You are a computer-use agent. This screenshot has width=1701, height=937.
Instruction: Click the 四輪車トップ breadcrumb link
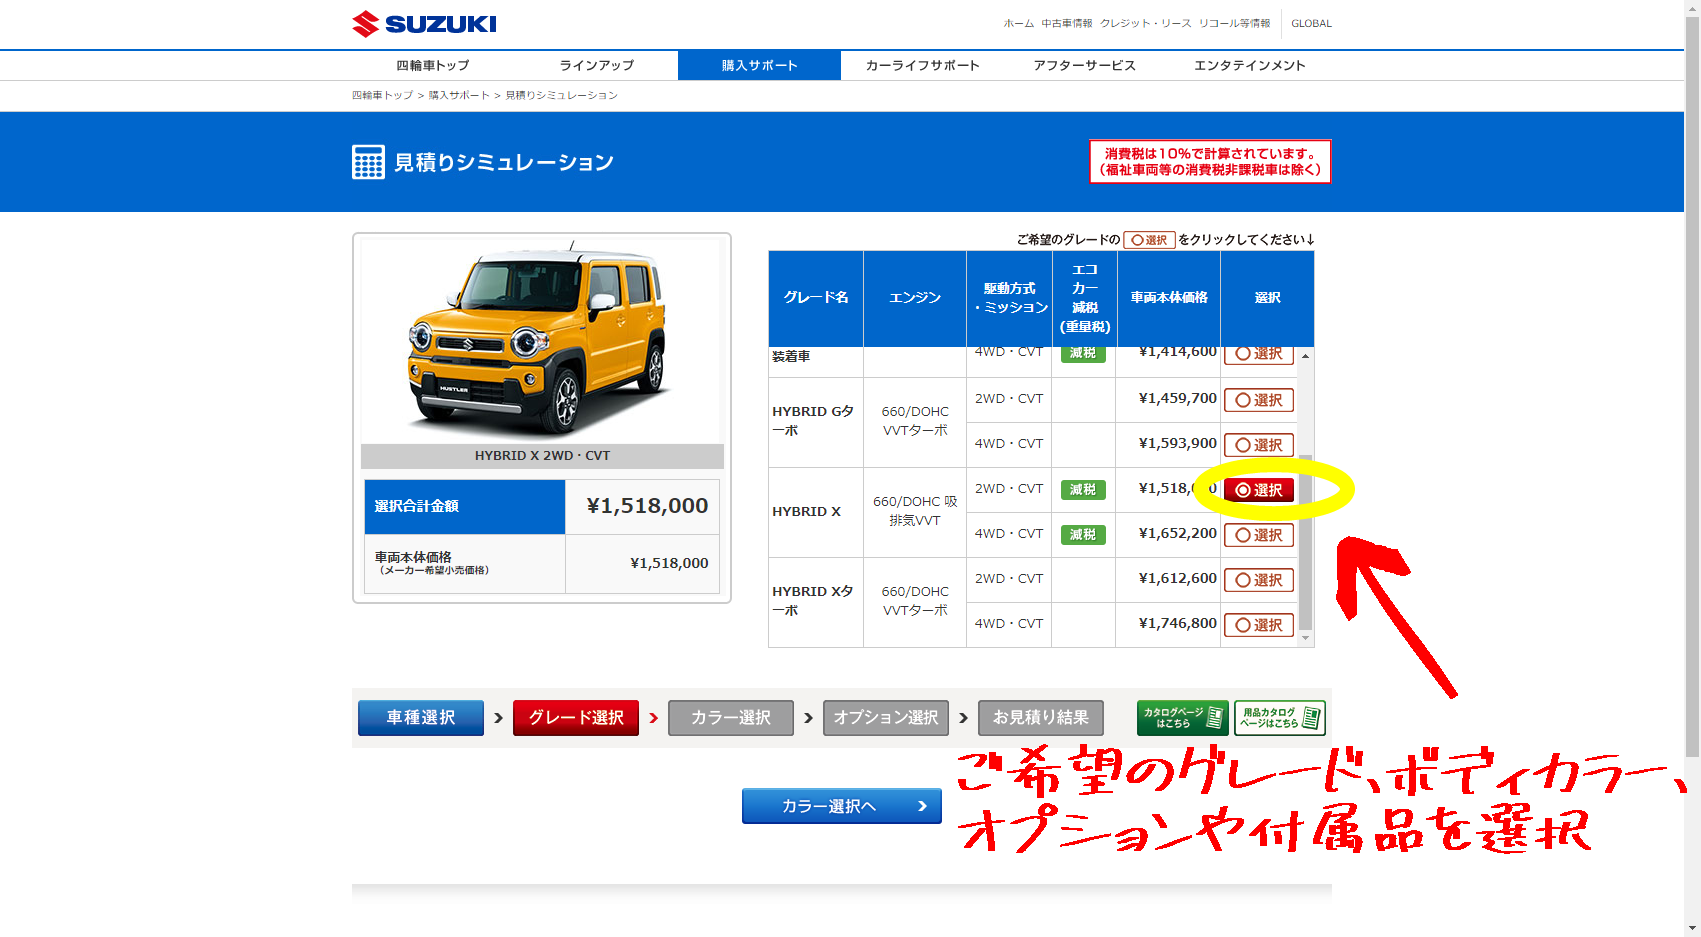pyautogui.click(x=382, y=95)
